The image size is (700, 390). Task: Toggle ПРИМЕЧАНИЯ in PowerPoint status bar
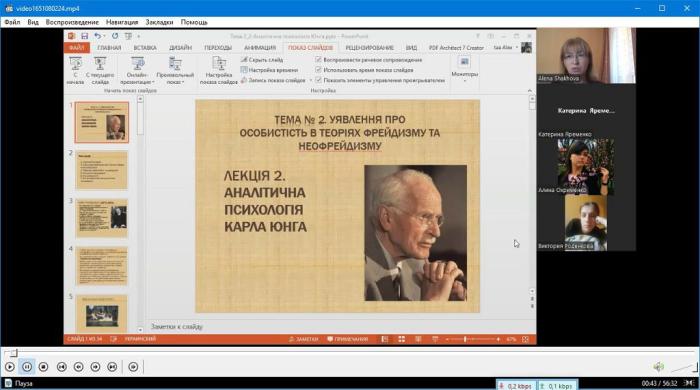pos(348,339)
